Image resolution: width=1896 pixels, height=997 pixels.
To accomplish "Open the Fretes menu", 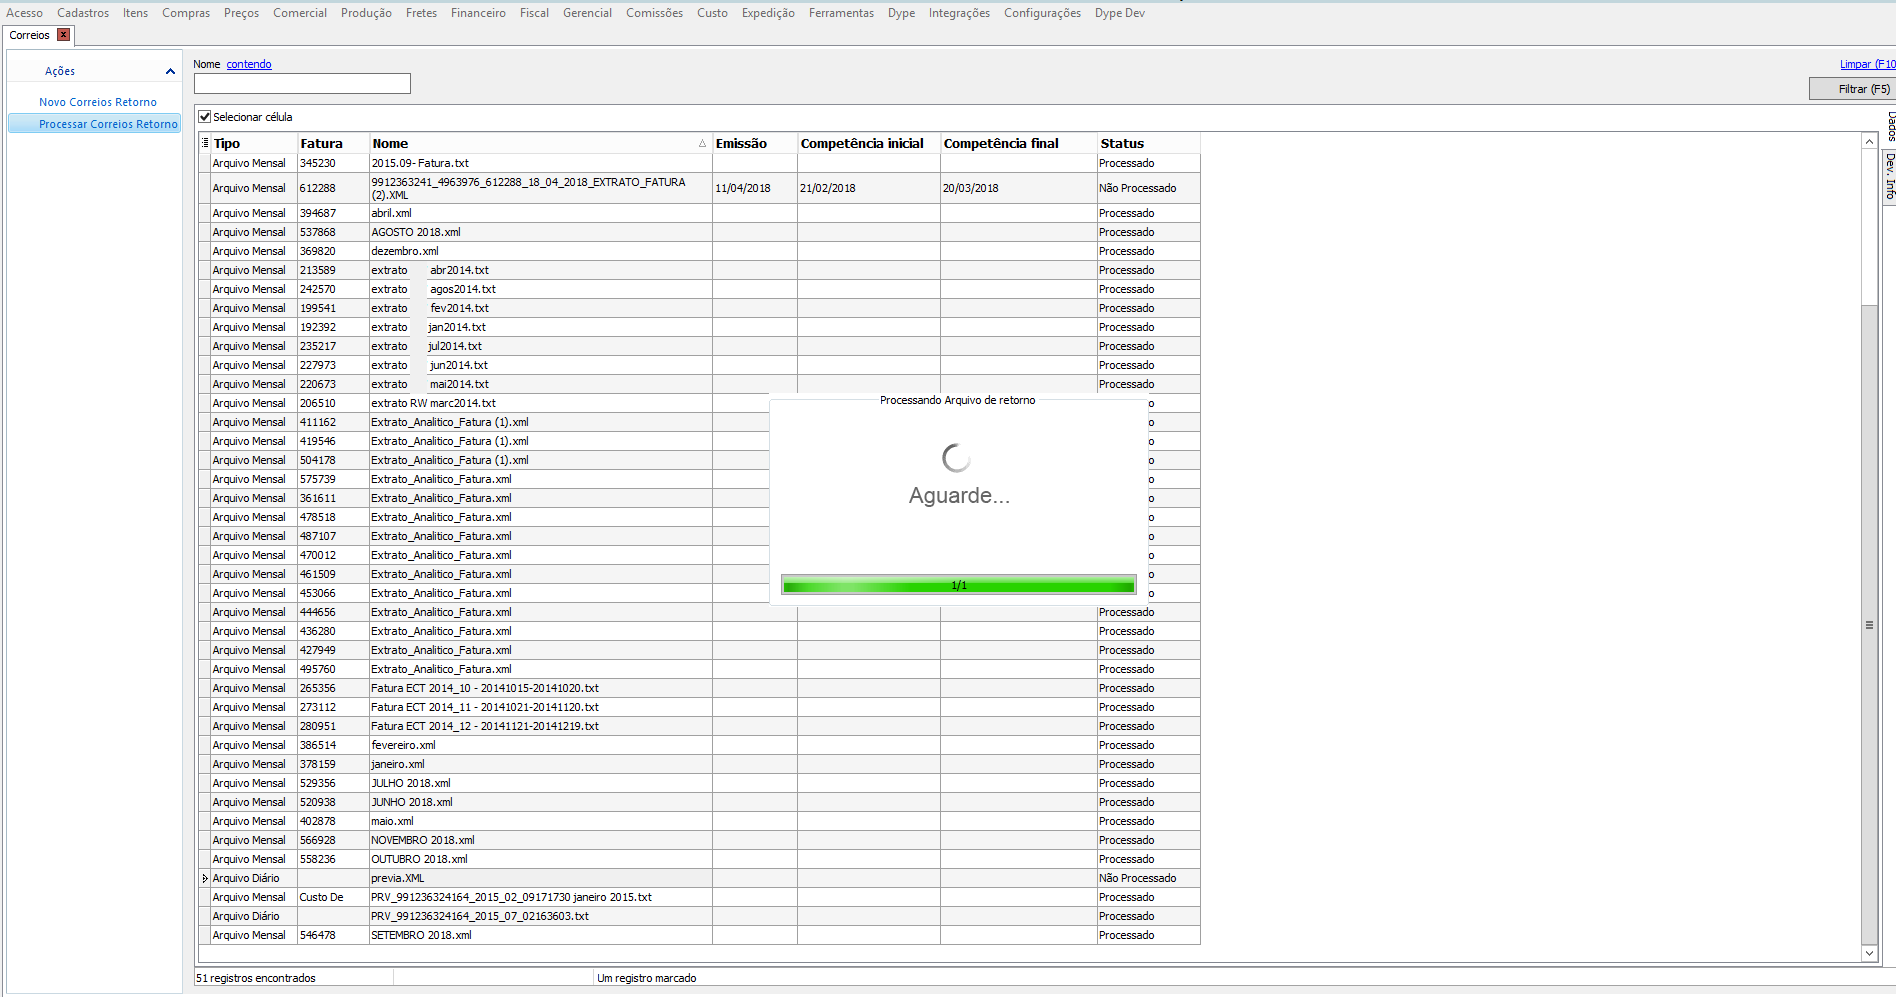I will (421, 13).
